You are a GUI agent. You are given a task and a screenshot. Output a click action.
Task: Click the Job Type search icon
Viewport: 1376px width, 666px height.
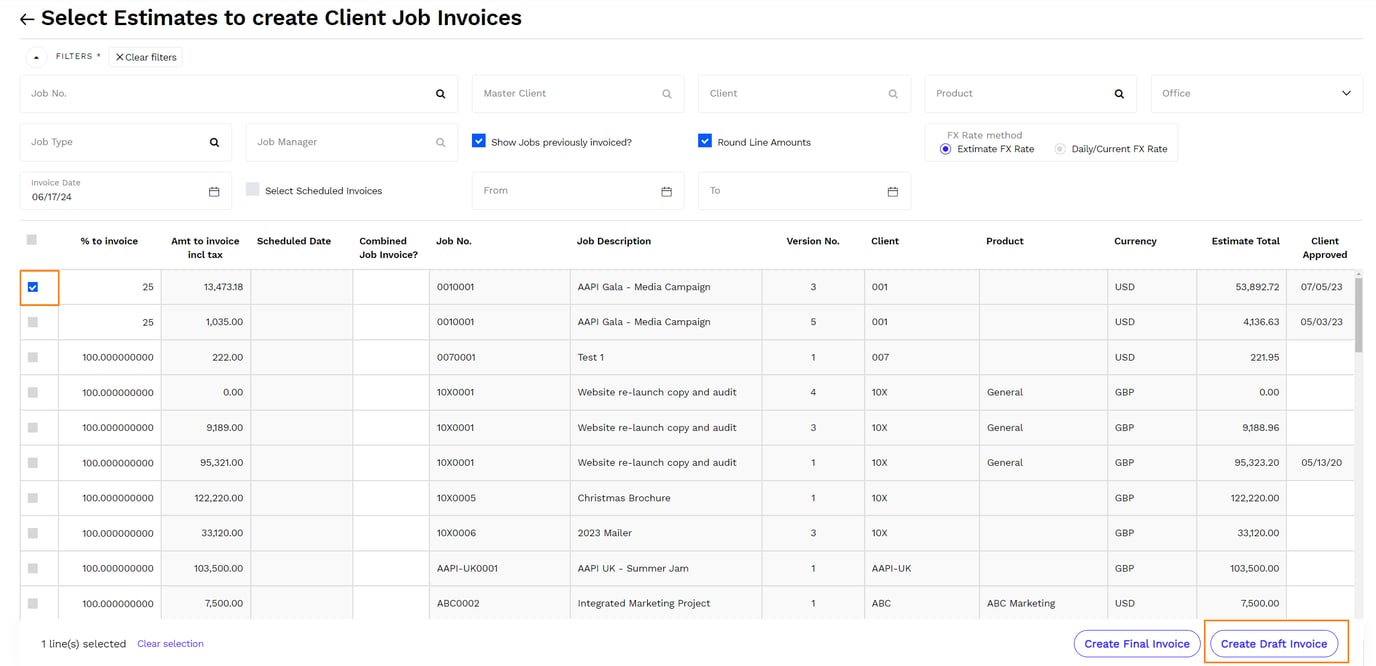click(x=214, y=143)
